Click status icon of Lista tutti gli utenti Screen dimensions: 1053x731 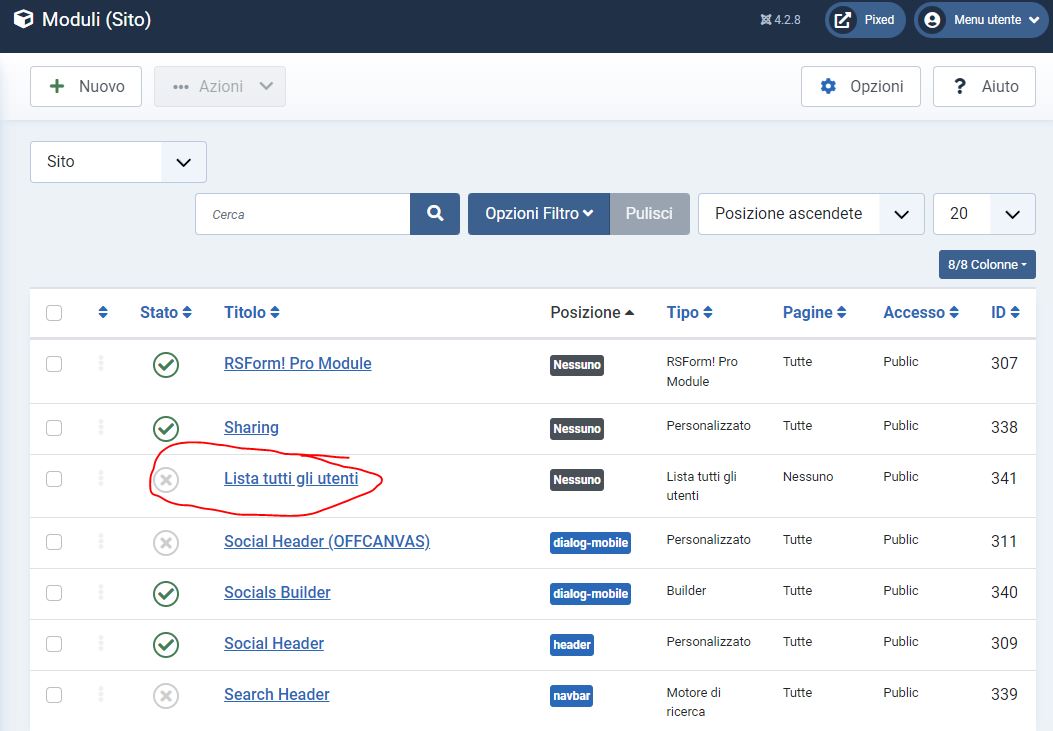pyautogui.click(x=166, y=480)
